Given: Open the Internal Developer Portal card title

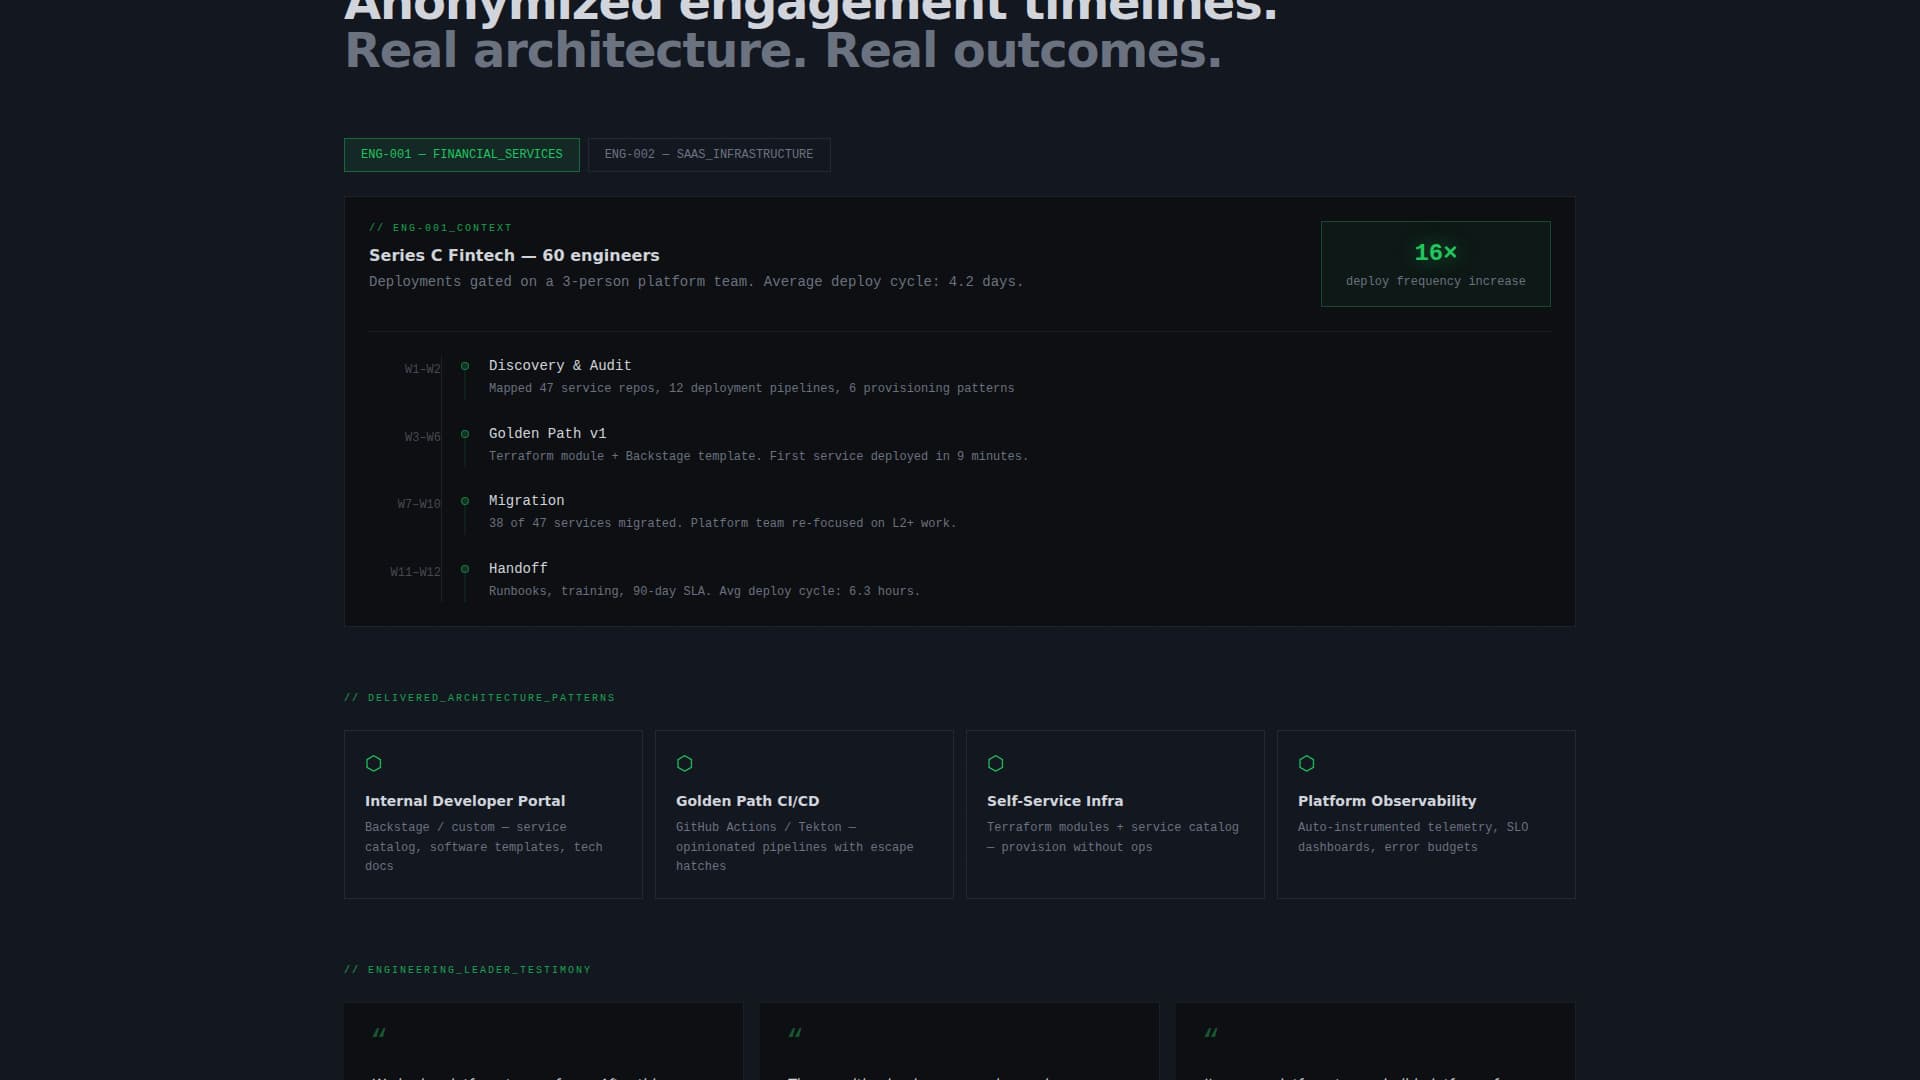Looking at the screenshot, I should [x=465, y=801].
